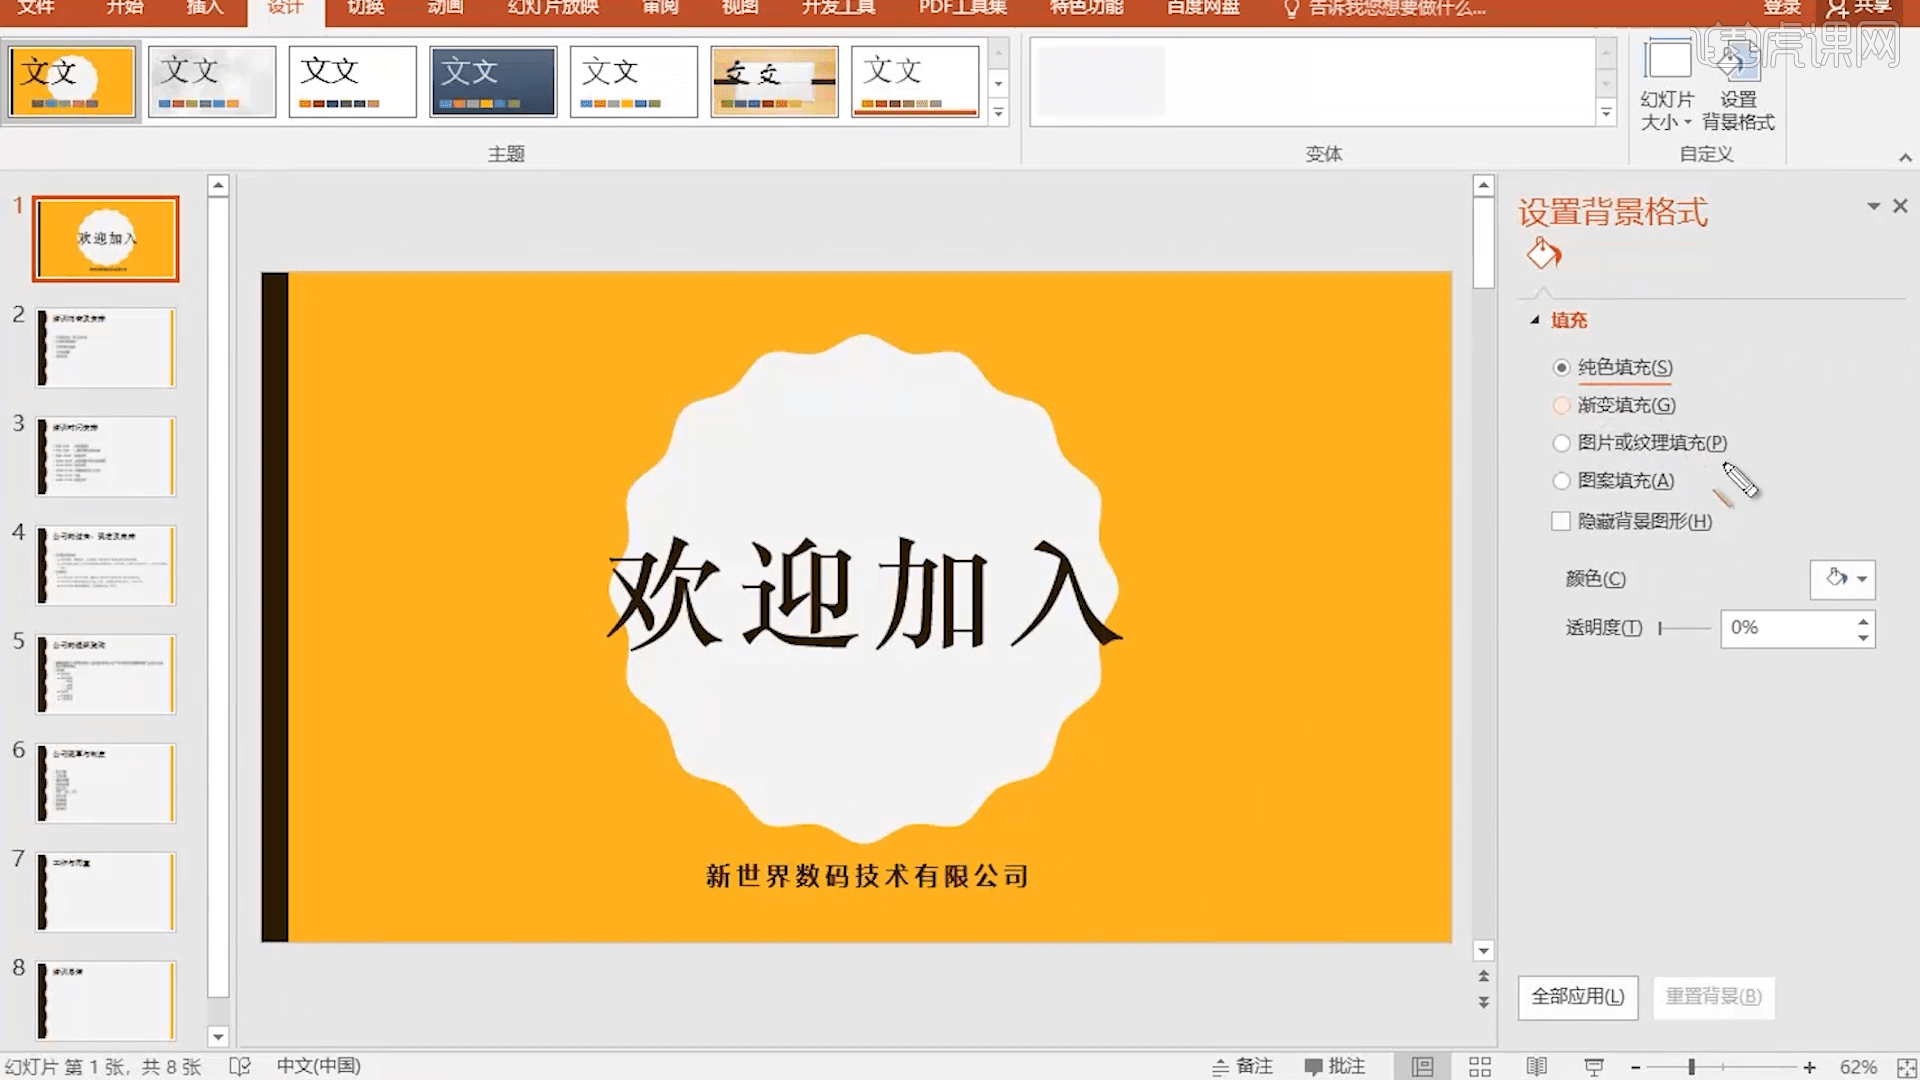Open the 百度网盘 tab

tap(1203, 8)
